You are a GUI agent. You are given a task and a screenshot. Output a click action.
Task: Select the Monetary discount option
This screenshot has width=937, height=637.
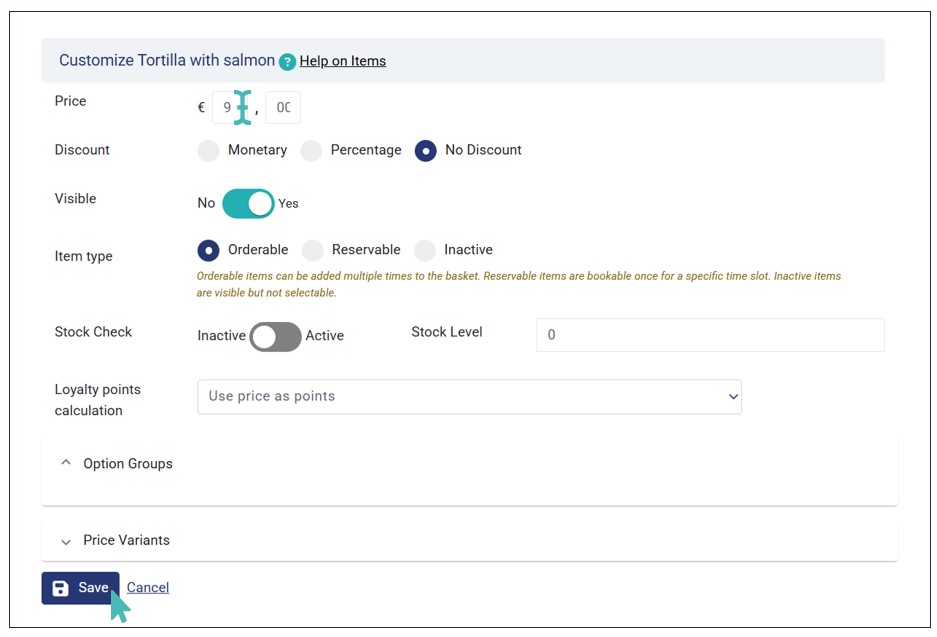(x=208, y=151)
